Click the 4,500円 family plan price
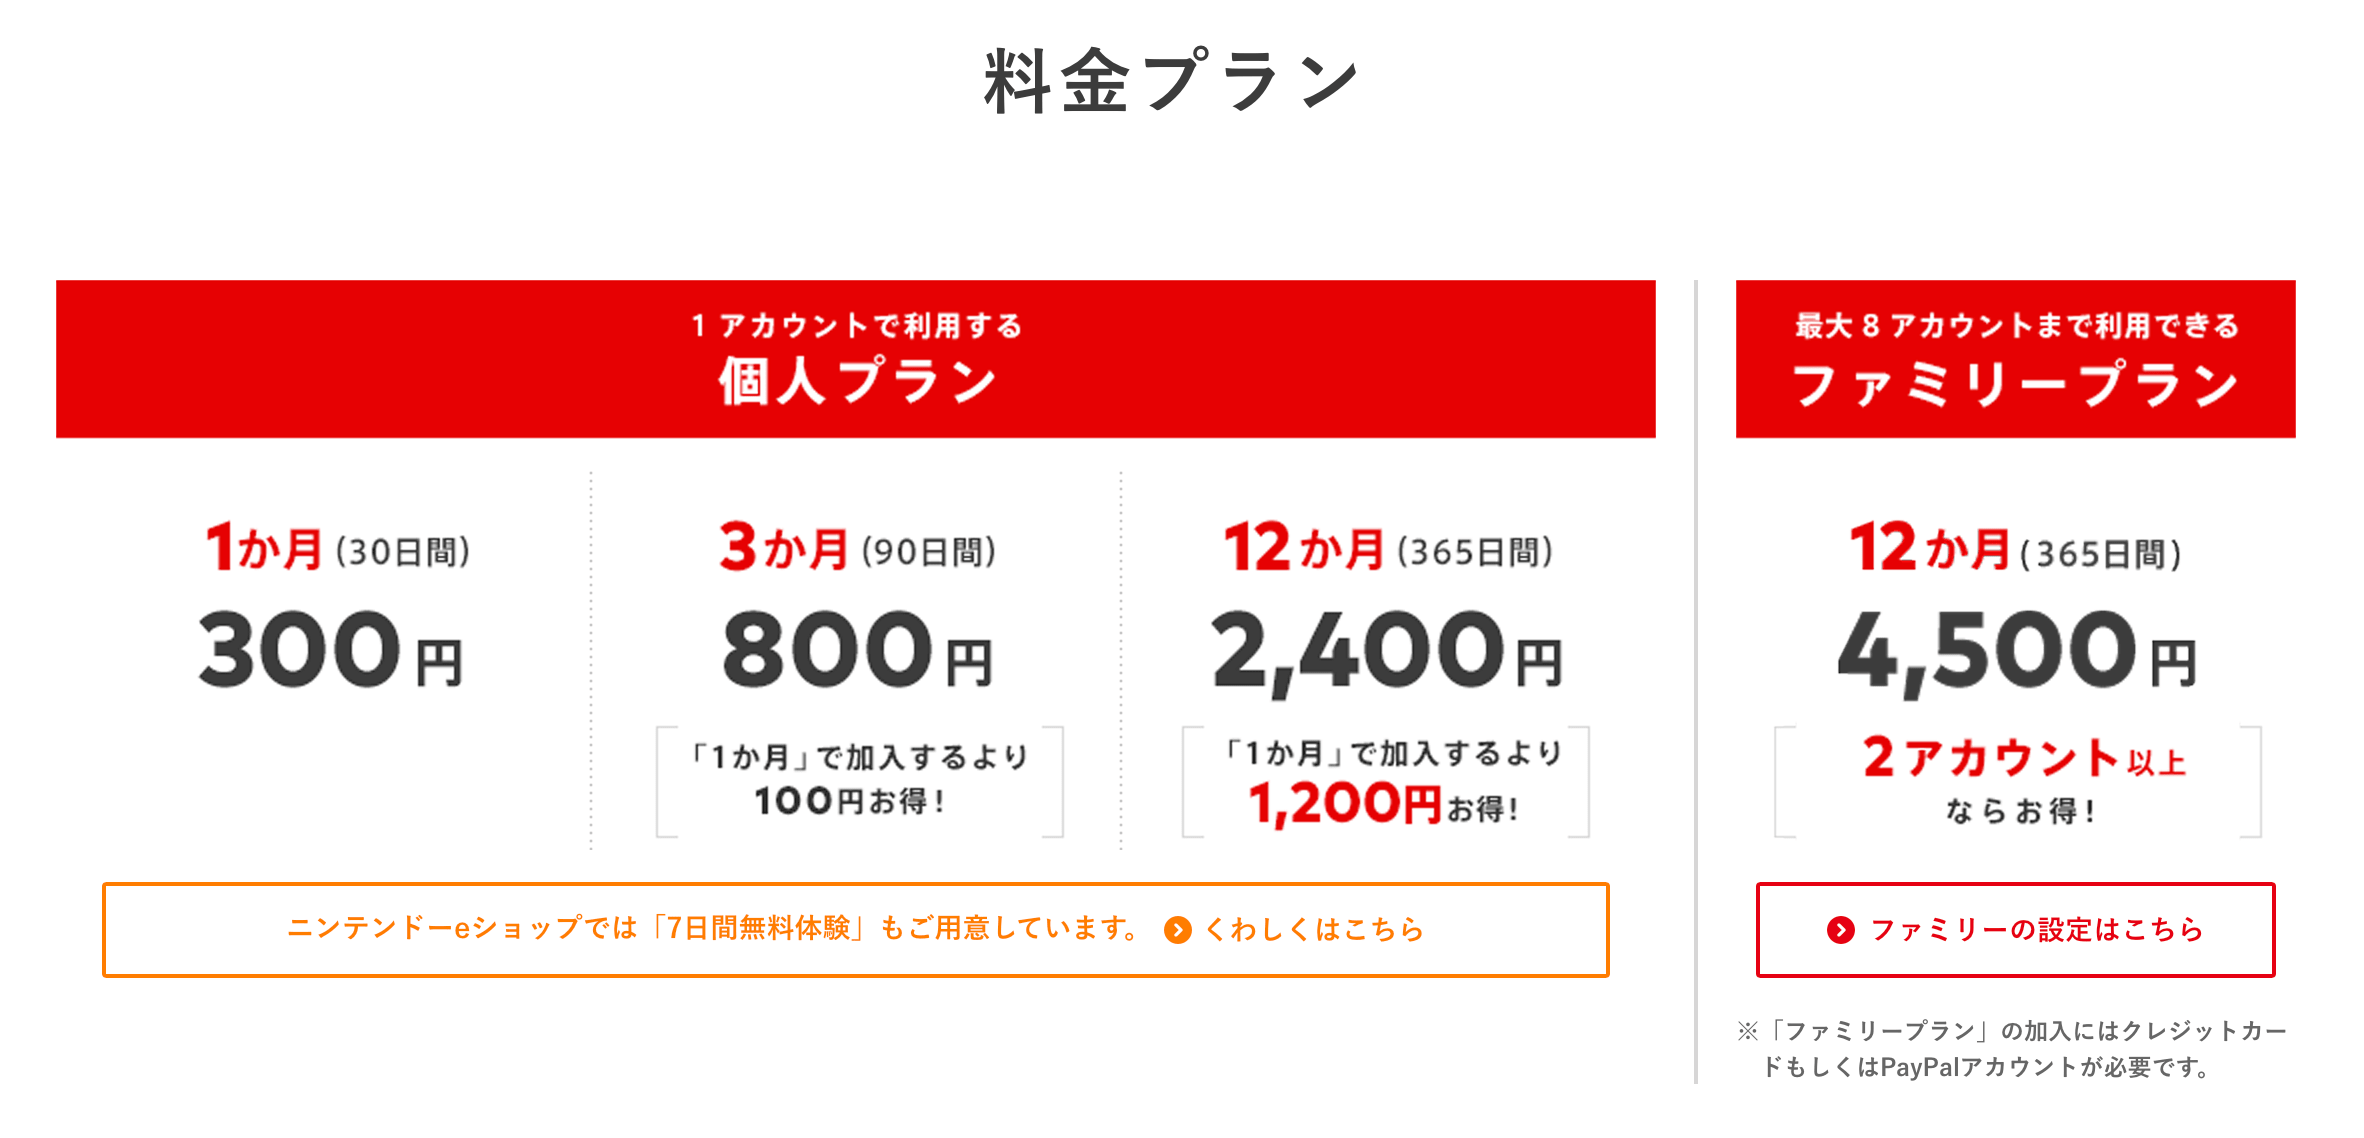This screenshot has width=2364, height=1138. click(x=2017, y=651)
